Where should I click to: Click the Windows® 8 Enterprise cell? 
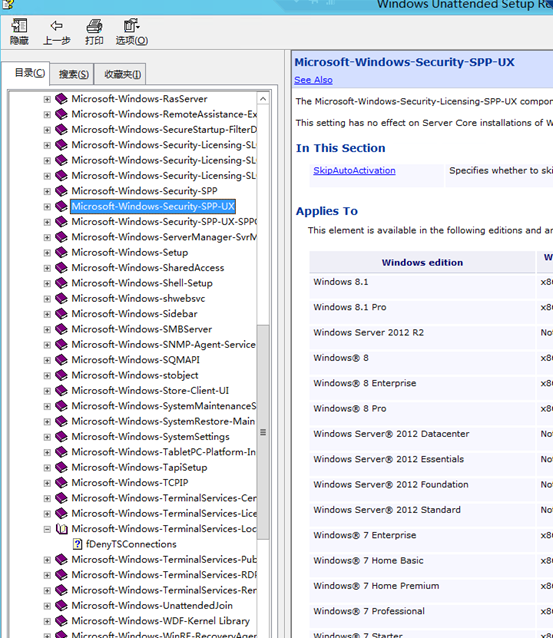tap(422, 387)
